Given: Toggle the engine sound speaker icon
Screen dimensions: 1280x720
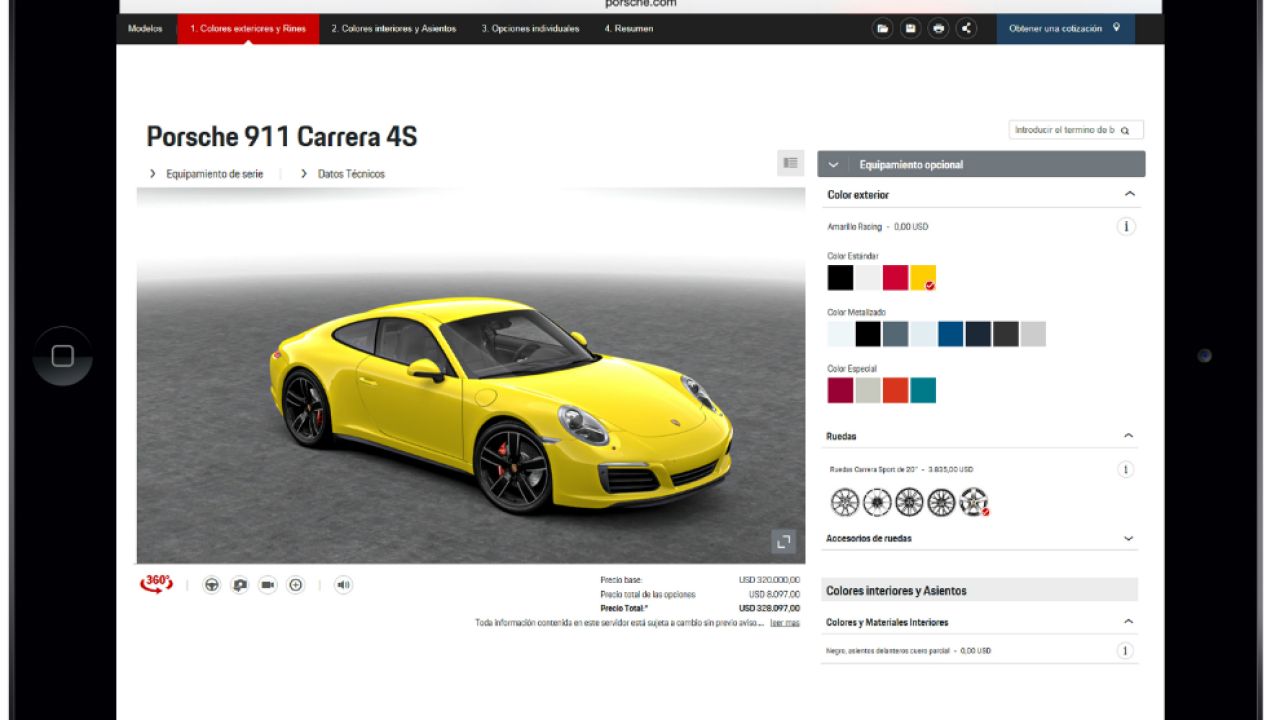Looking at the screenshot, I should coord(343,585).
